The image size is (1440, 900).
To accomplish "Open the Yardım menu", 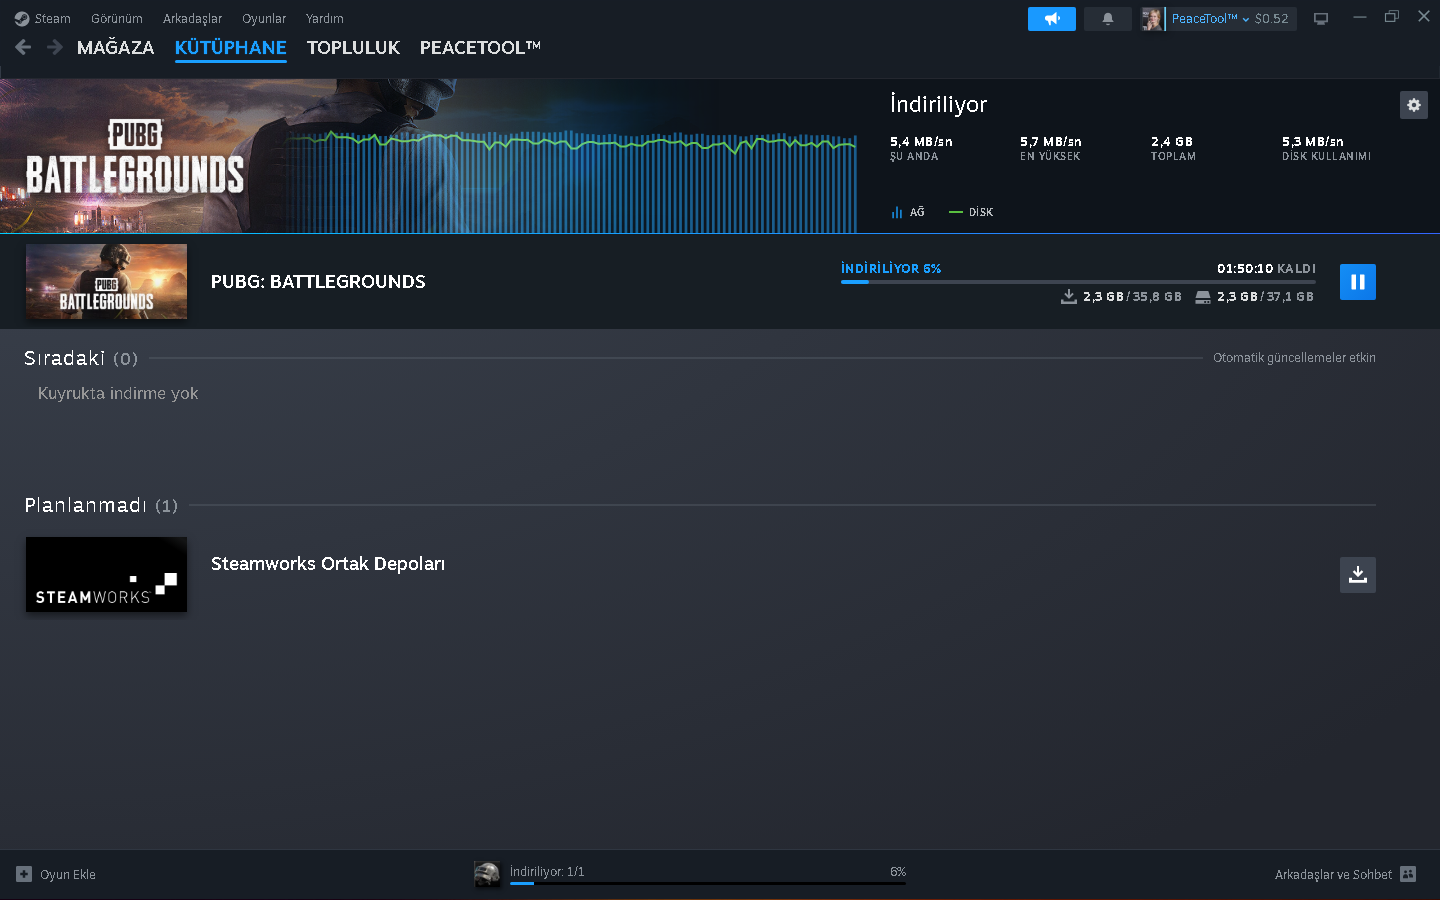I will coord(324,18).
